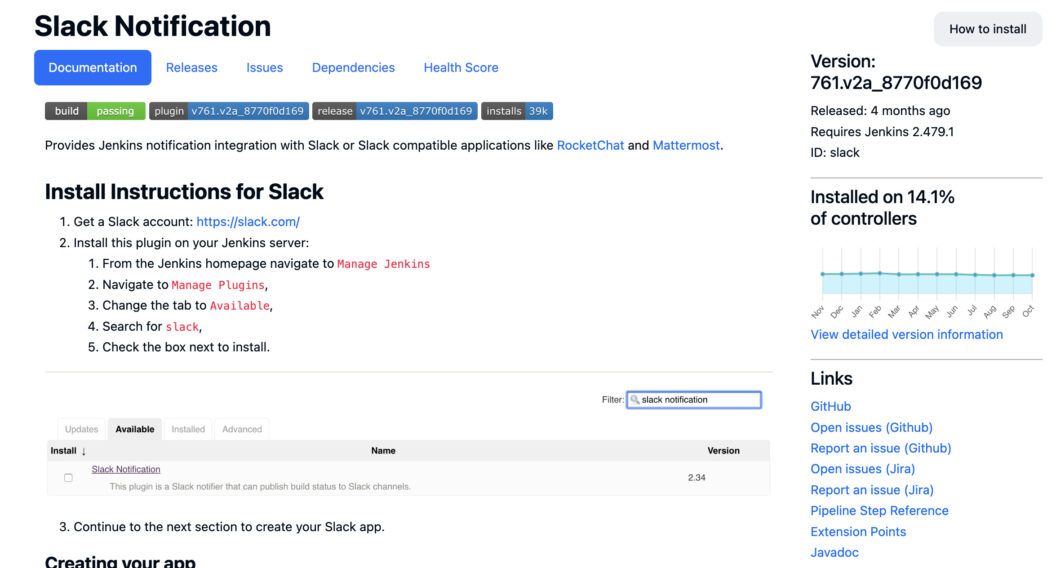Screen dimensions: 1056x568
Task: Open the Documentation tab
Action: [x=92, y=67]
